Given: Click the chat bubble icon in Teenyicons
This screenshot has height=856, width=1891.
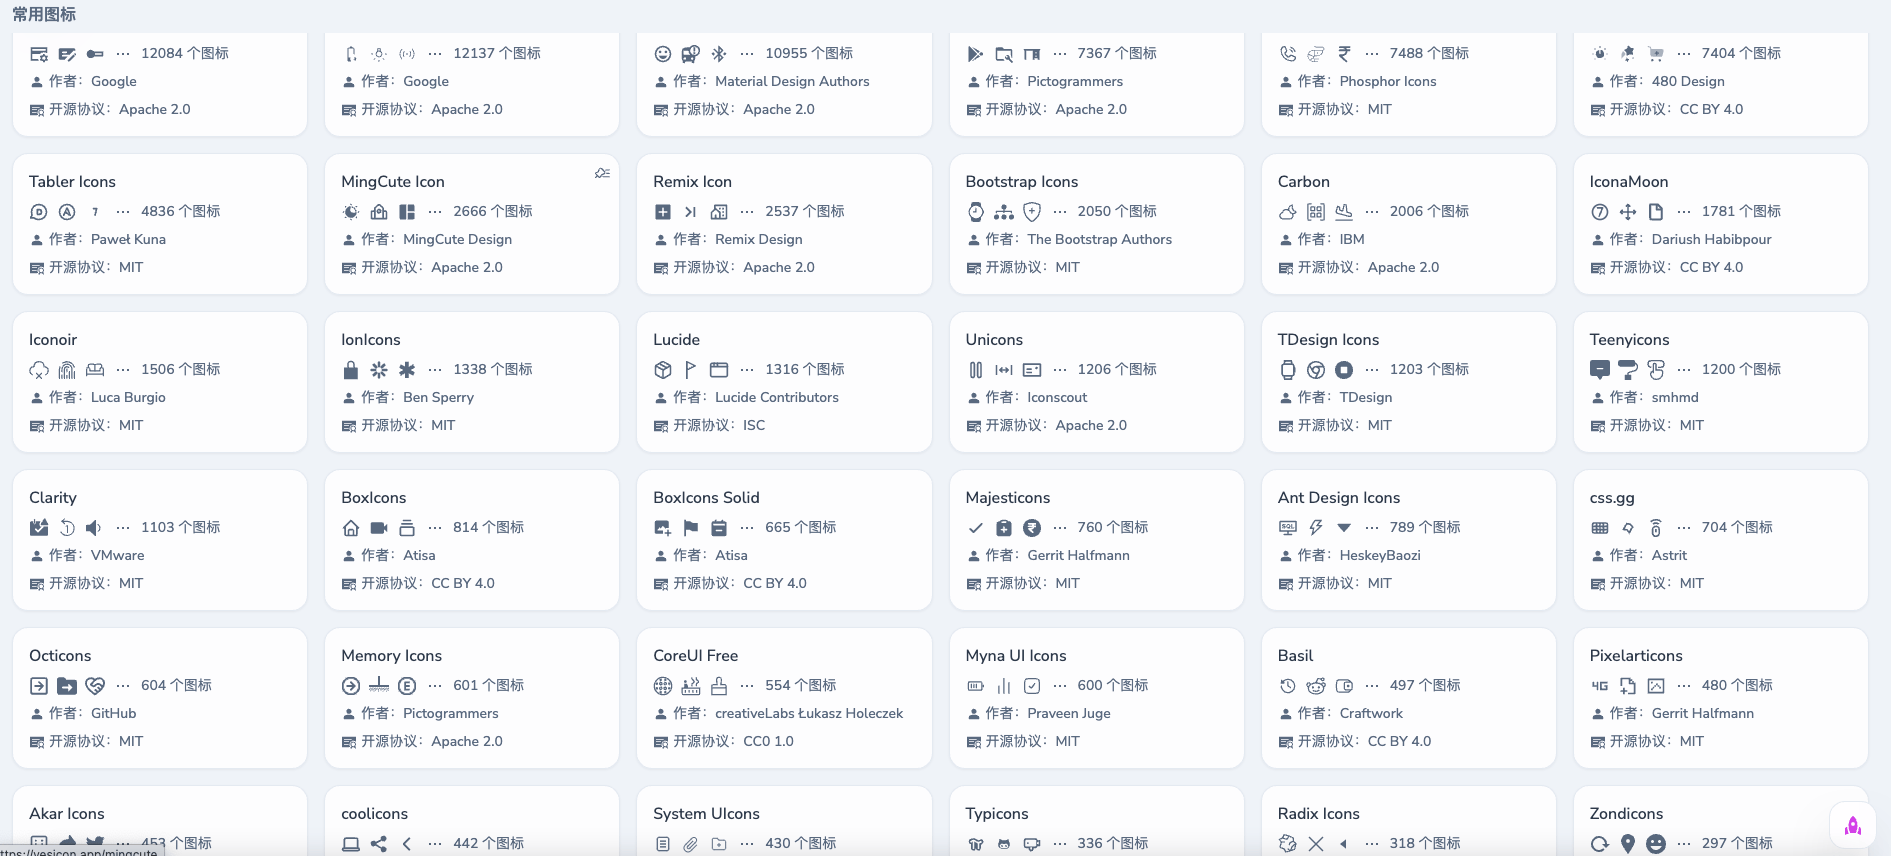Looking at the screenshot, I should point(1600,370).
